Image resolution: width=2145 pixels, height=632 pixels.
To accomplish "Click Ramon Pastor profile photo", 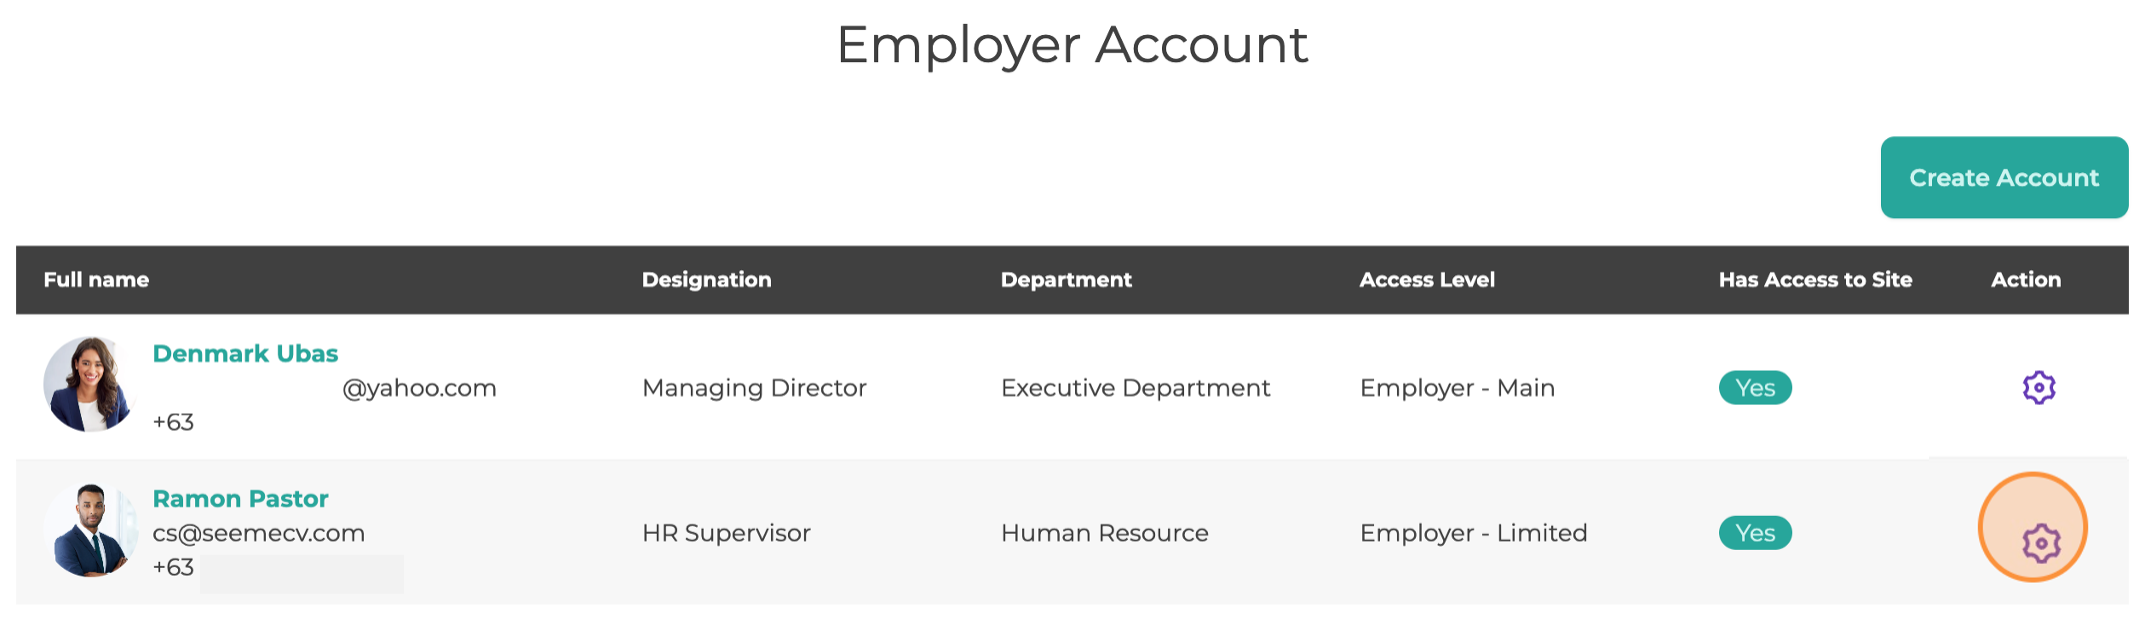I will pos(91,530).
